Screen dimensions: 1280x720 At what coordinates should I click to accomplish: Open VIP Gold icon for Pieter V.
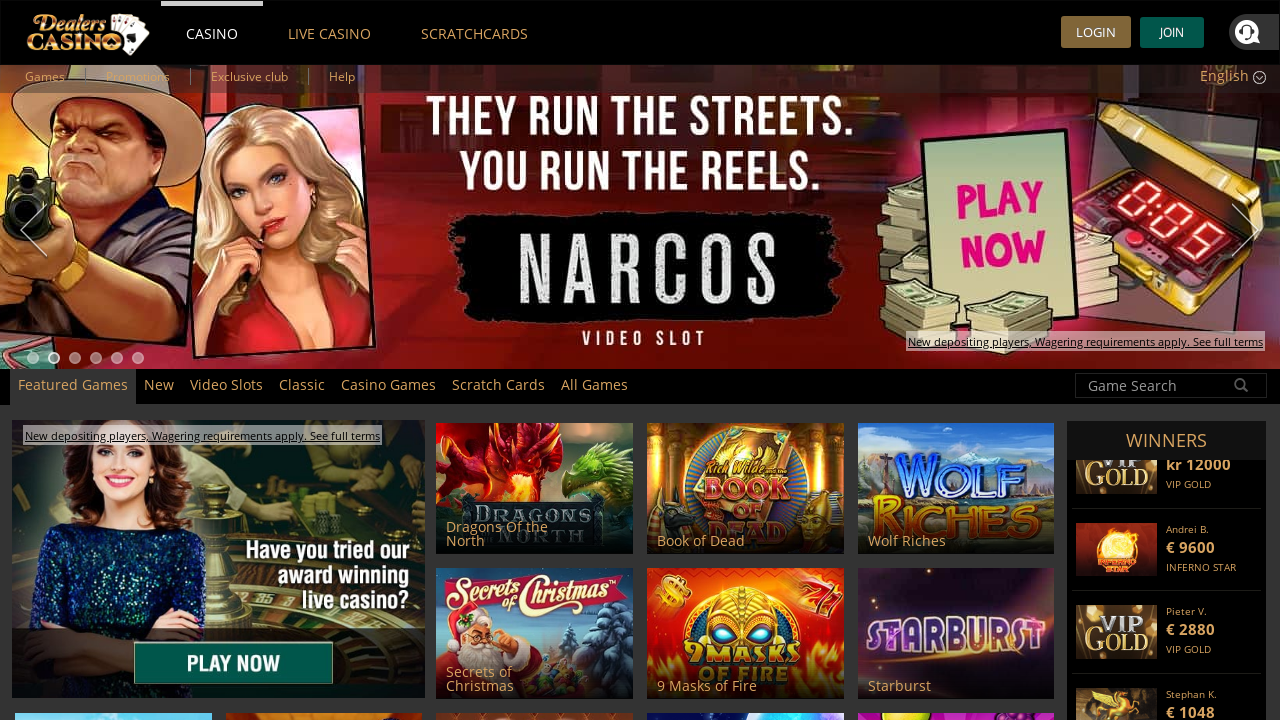point(1116,632)
